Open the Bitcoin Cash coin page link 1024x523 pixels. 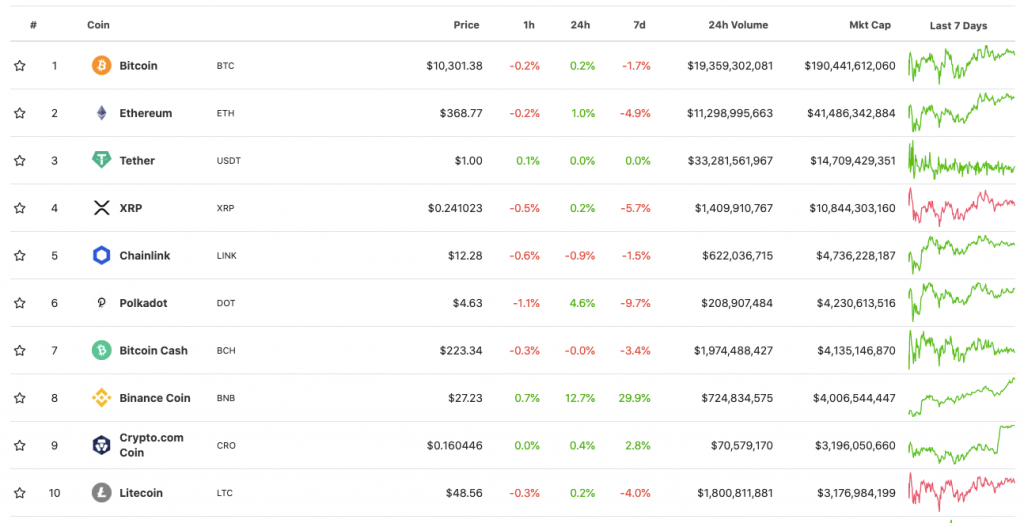(153, 351)
